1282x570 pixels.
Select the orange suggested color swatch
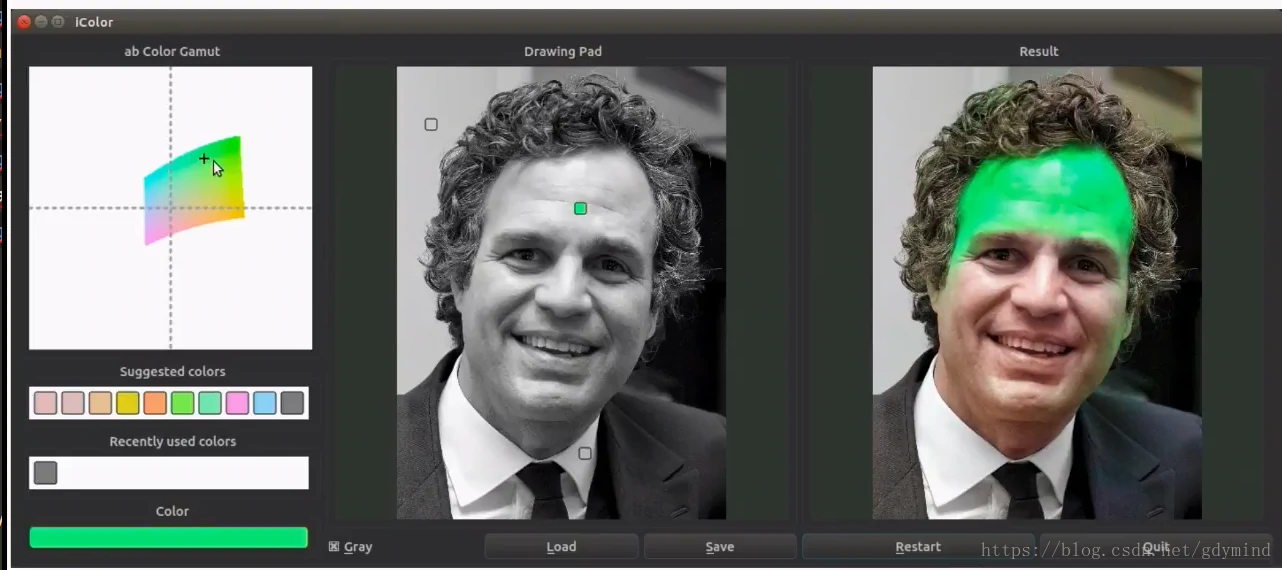click(x=154, y=403)
